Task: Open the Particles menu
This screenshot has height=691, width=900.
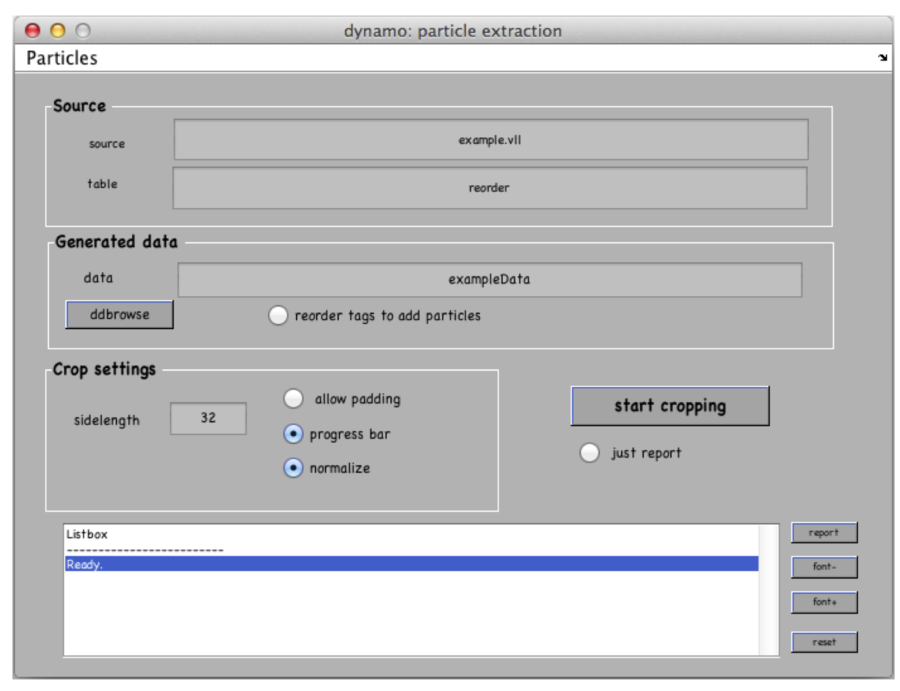Action: pos(62,58)
